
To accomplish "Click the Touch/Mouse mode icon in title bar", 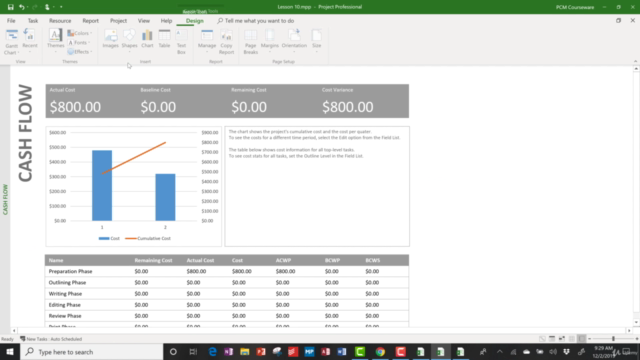I will pyautogui.click(x=47, y=7).
